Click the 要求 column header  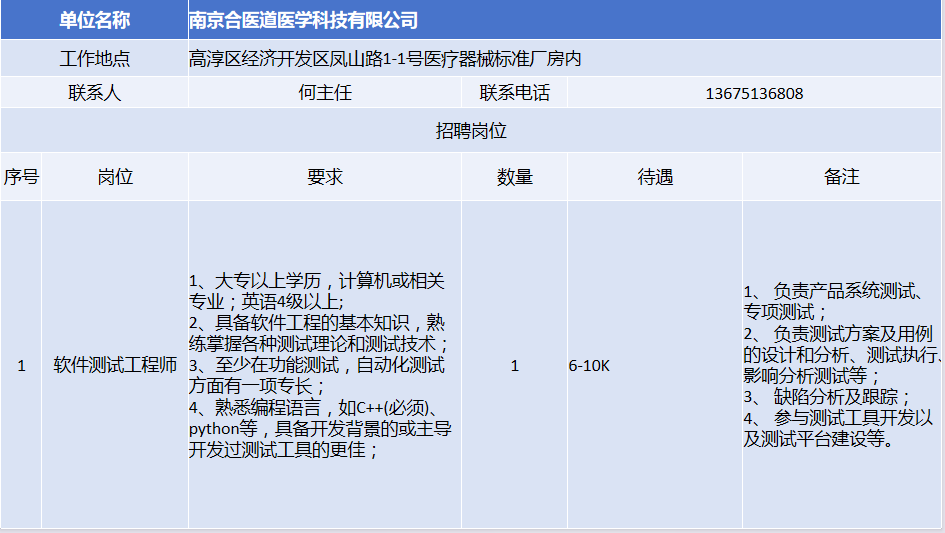pos(324,177)
